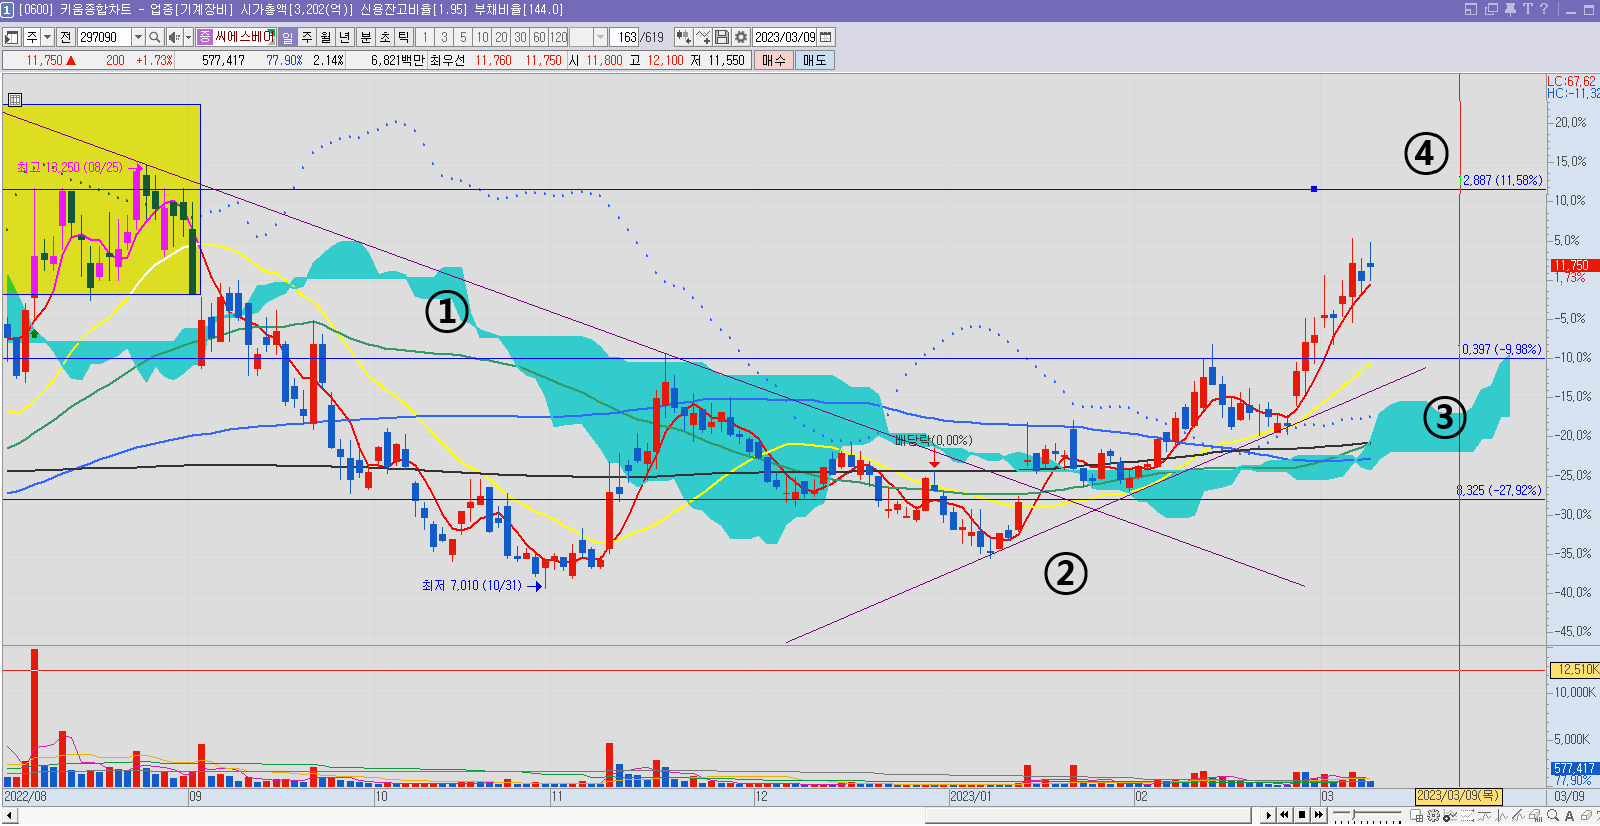
Task: Click the 최고 18,250 (08/25) label
Action: [69, 167]
